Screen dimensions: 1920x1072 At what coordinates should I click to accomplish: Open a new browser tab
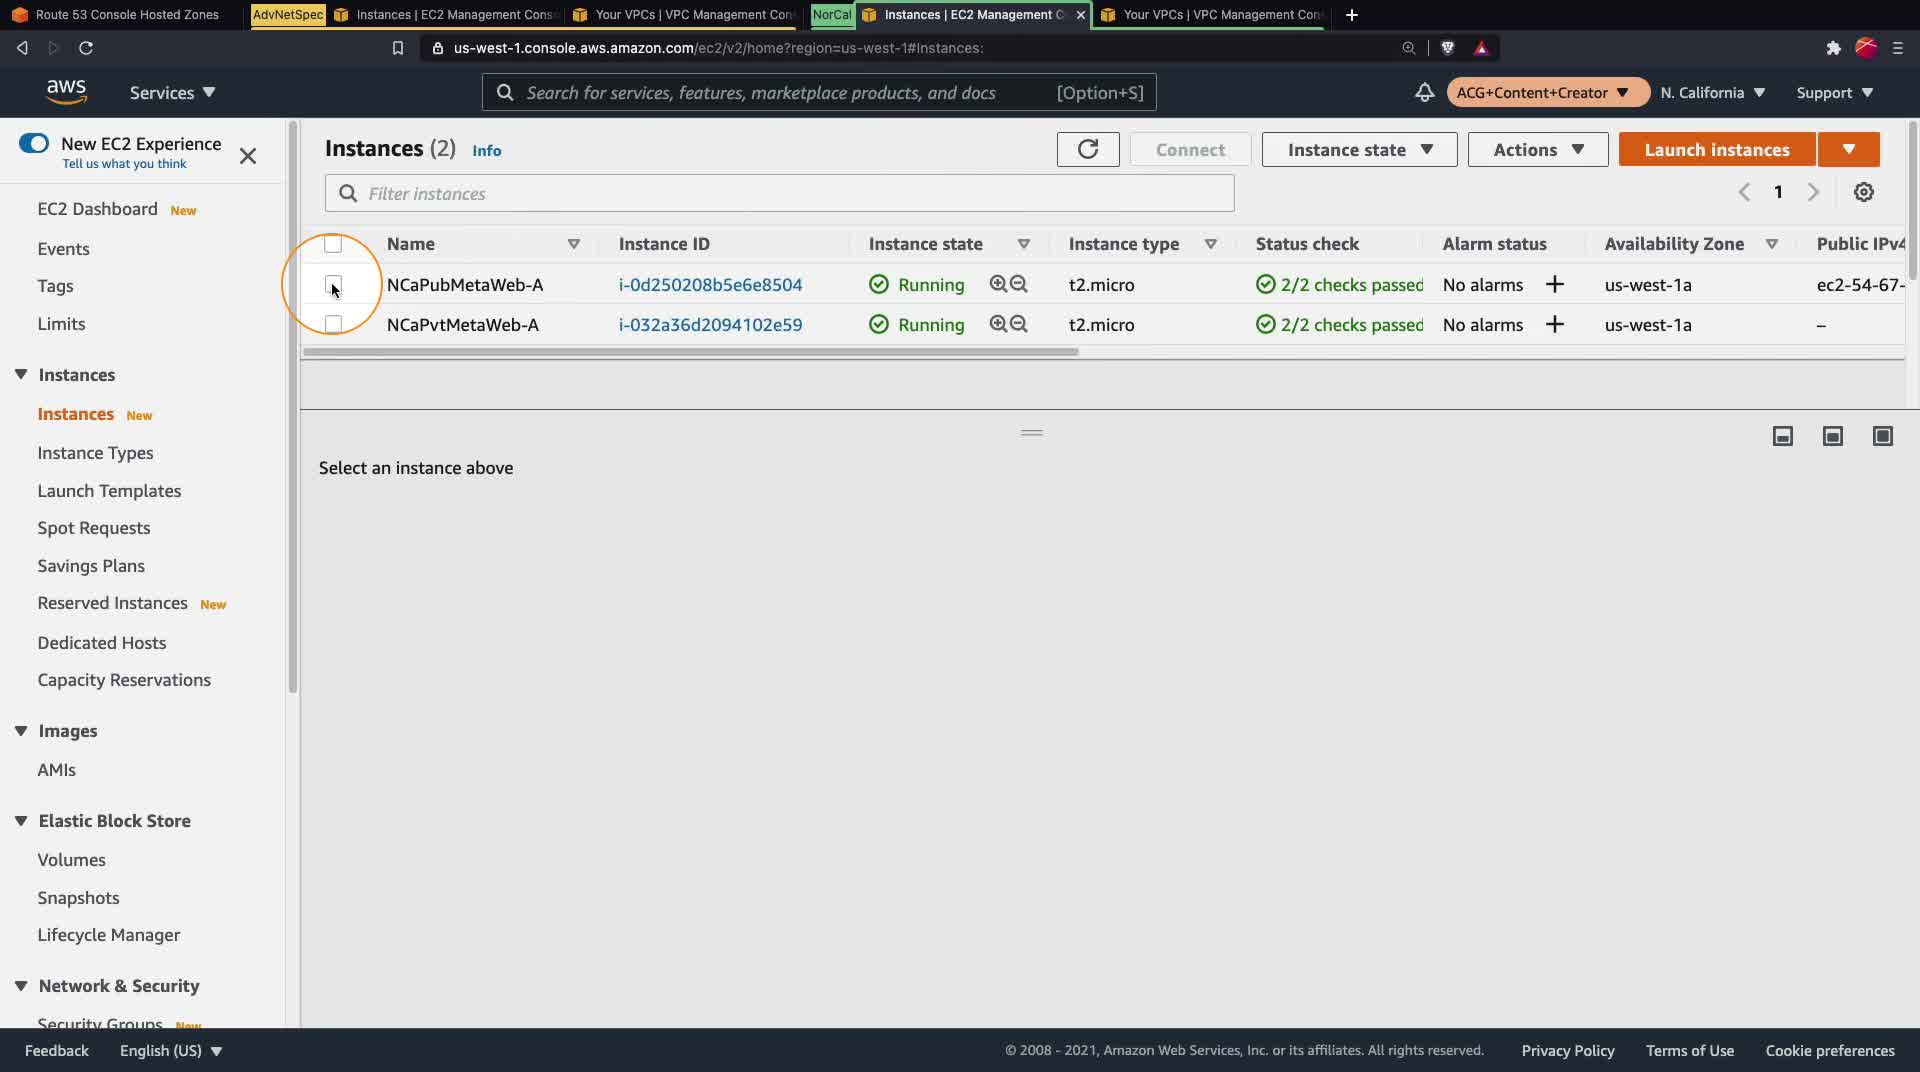coord(1352,15)
